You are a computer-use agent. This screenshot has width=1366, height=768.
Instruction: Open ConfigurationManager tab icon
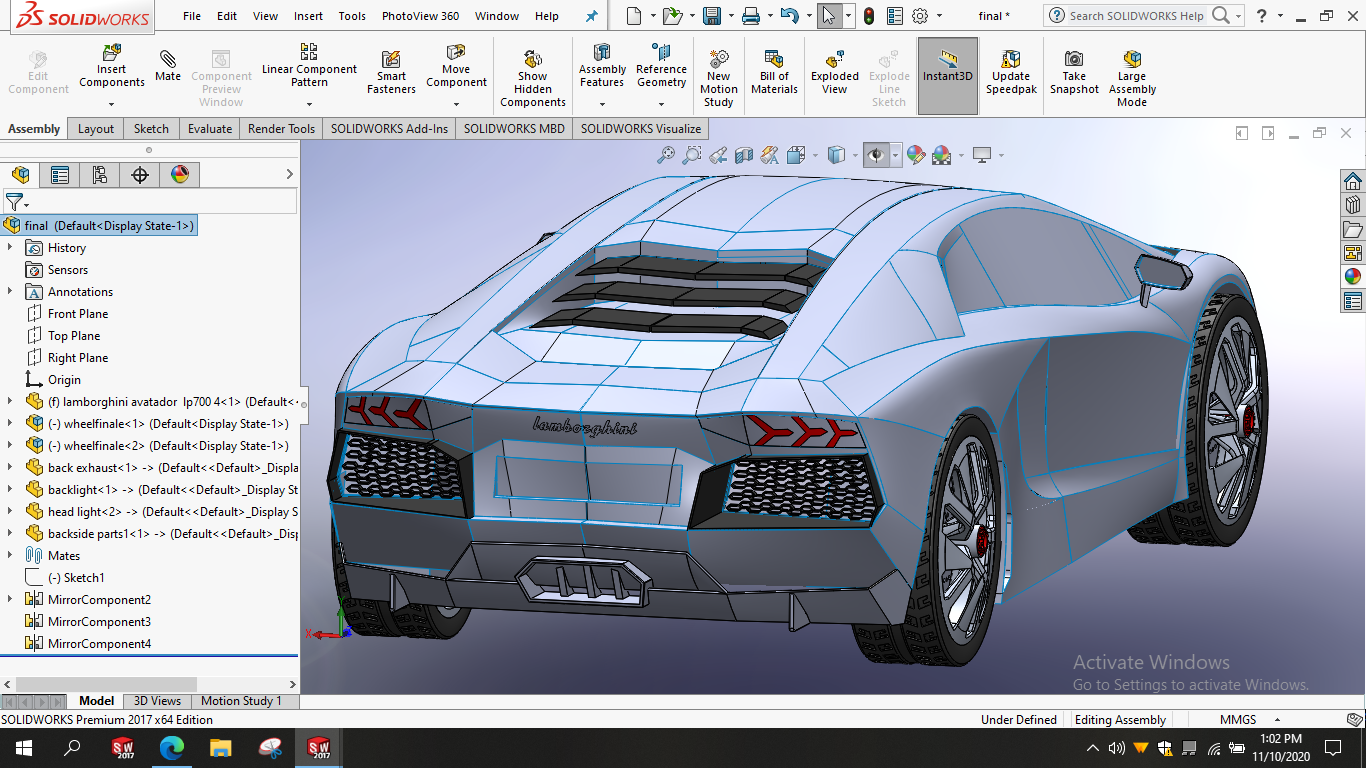click(x=100, y=175)
